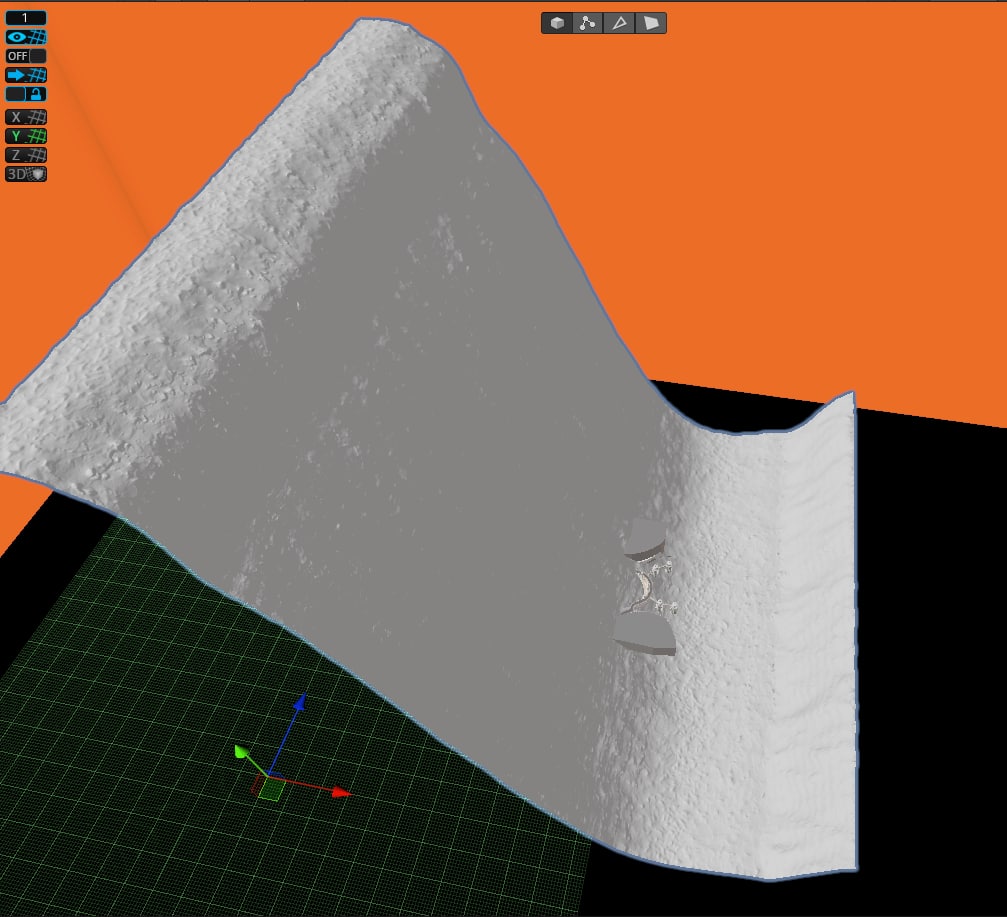Switch to face selection mode icon

click(651, 23)
